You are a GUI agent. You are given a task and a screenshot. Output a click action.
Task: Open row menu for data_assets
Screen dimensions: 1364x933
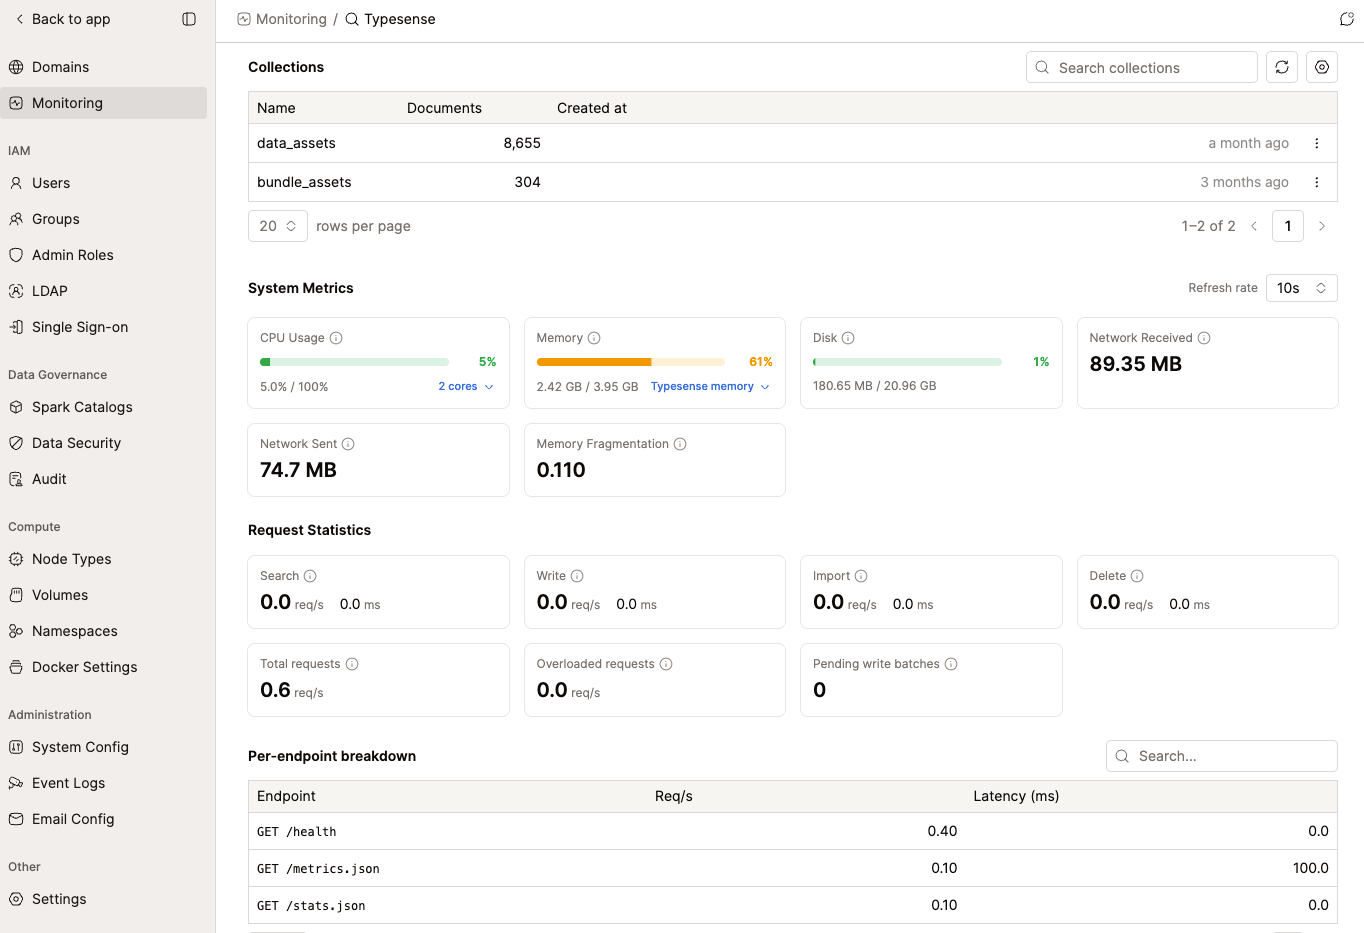coord(1317,143)
